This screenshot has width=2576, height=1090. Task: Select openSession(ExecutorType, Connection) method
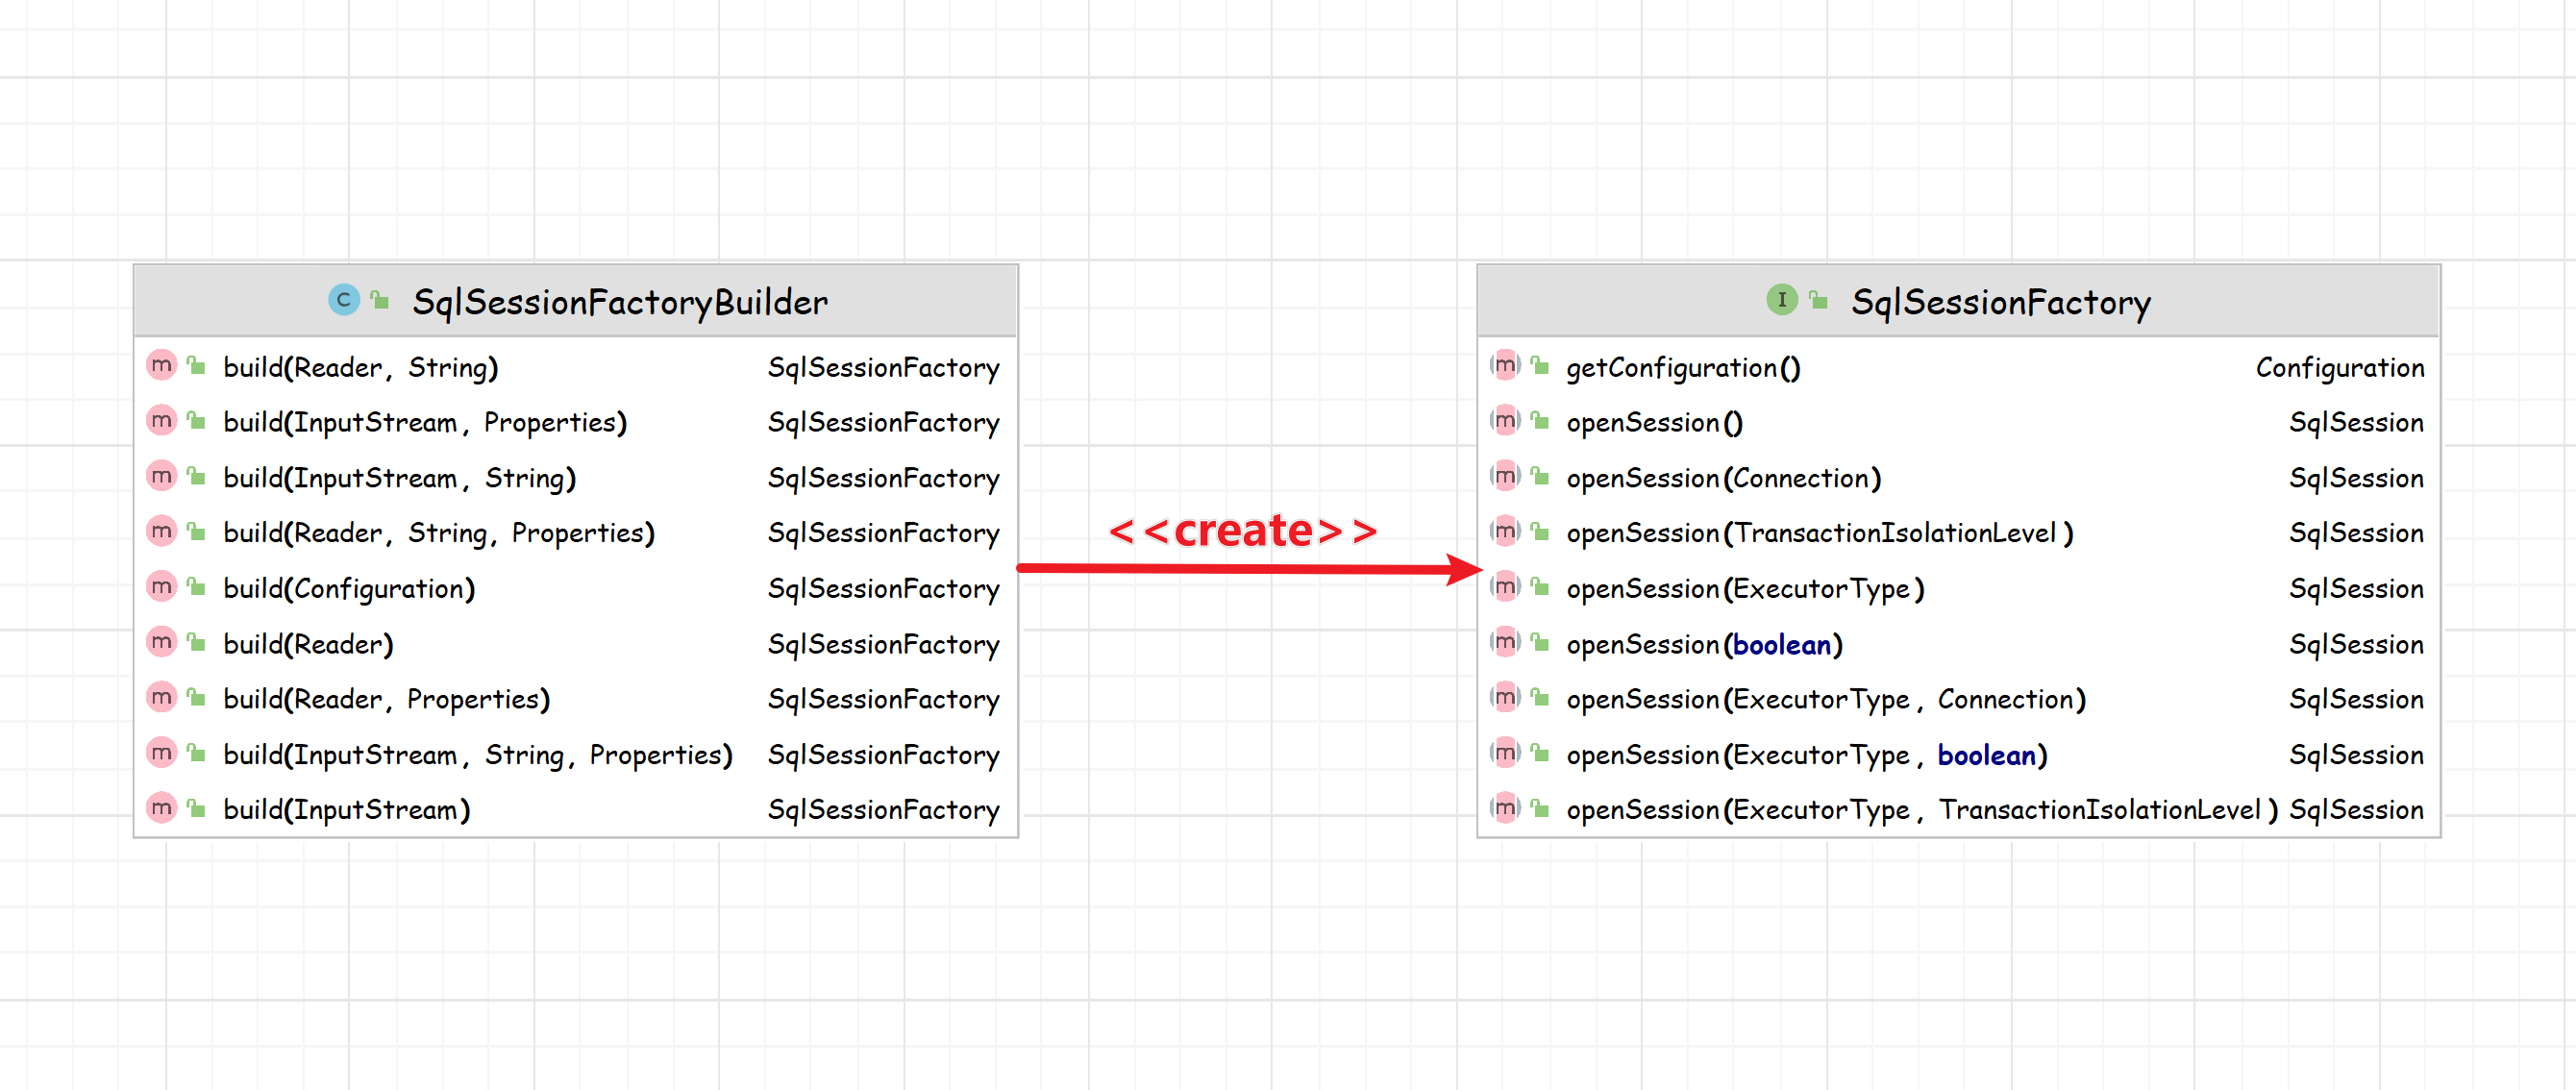coord(1825,699)
